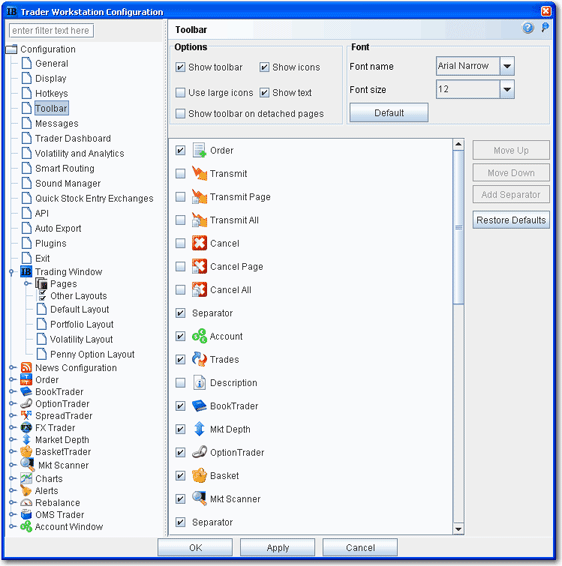
Task: Open Sound Manager configuration page
Action: pyautogui.click(x=68, y=183)
